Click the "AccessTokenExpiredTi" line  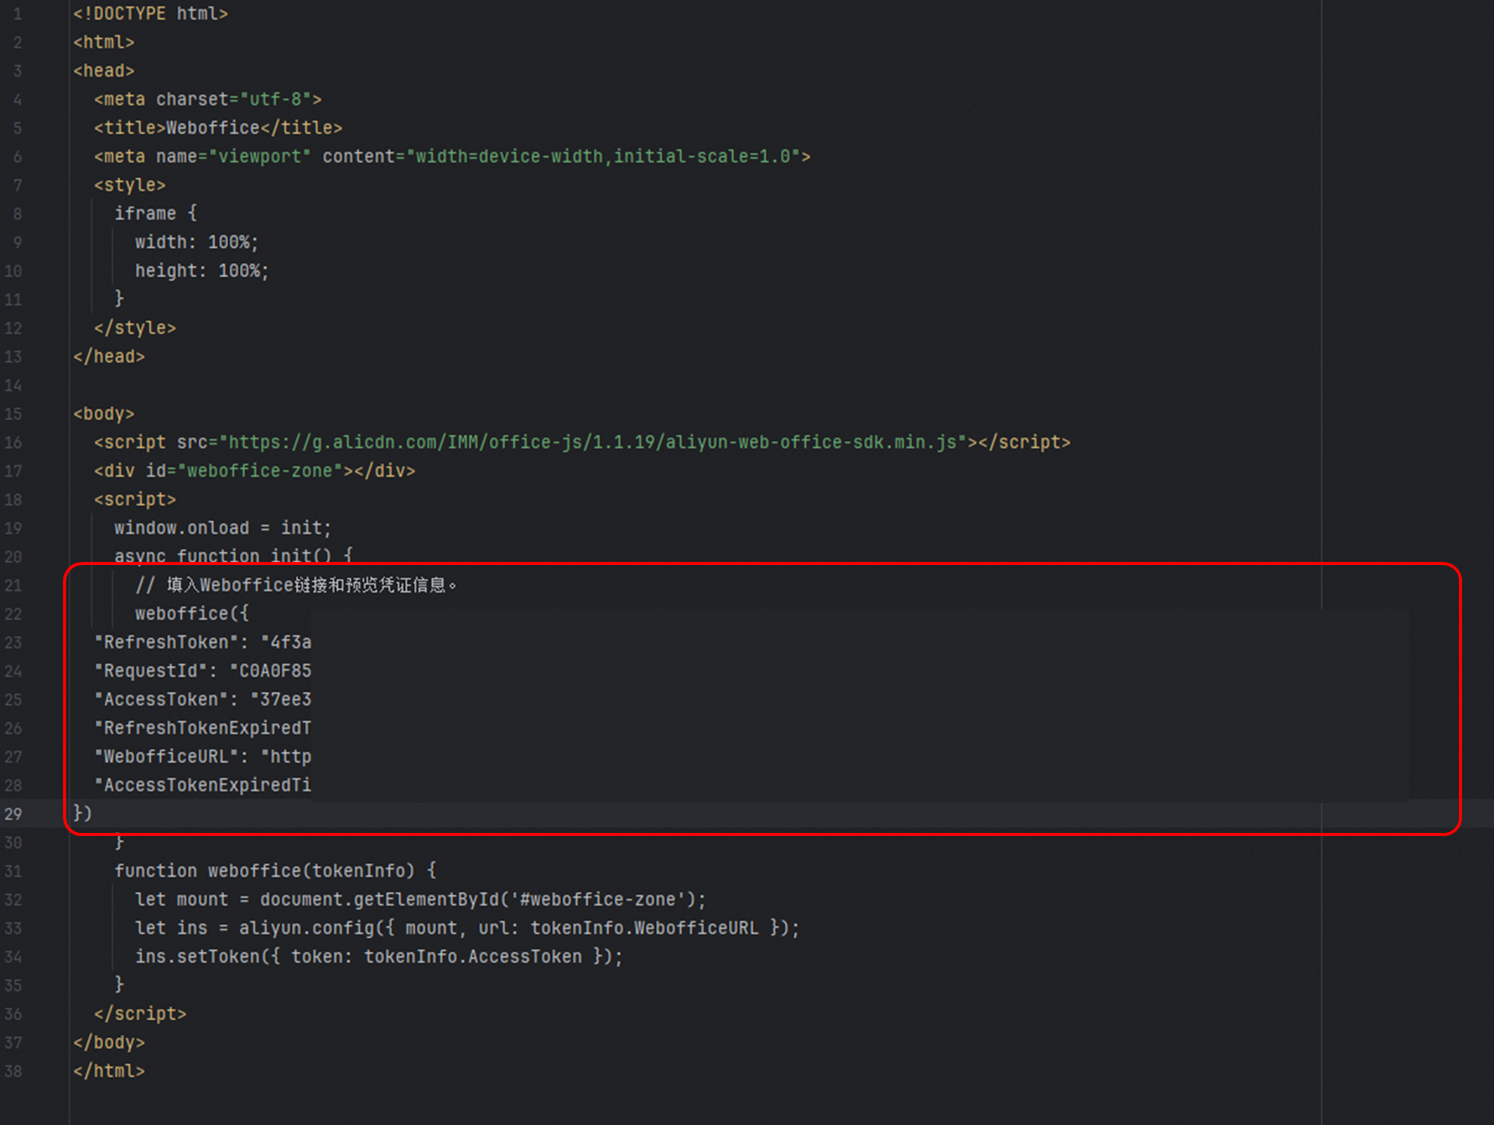tap(203, 785)
